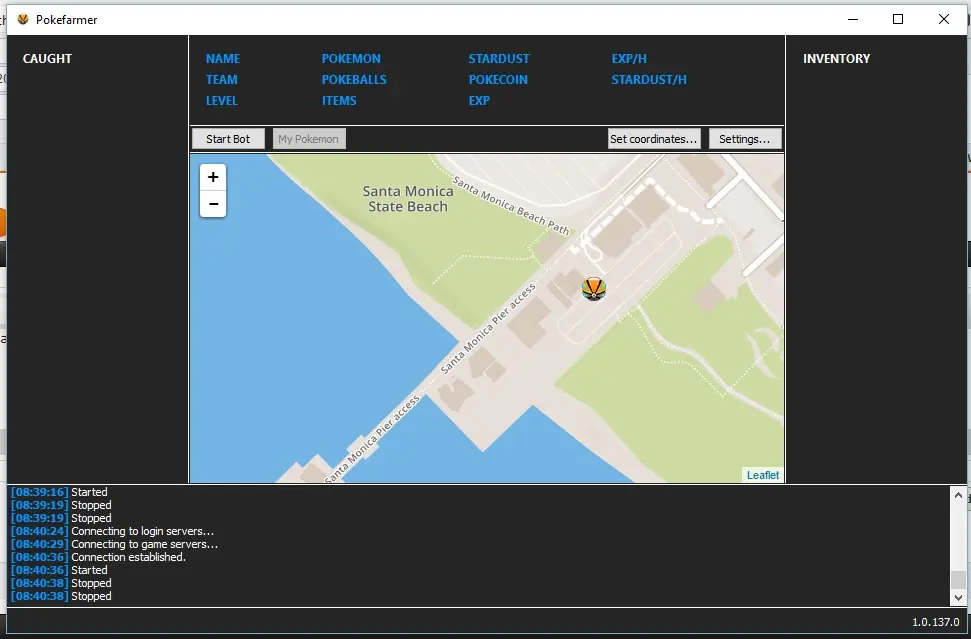Click the TEAM stat label
Image resolution: width=971 pixels, height=639 pixels.
click(x=222, y=79)
